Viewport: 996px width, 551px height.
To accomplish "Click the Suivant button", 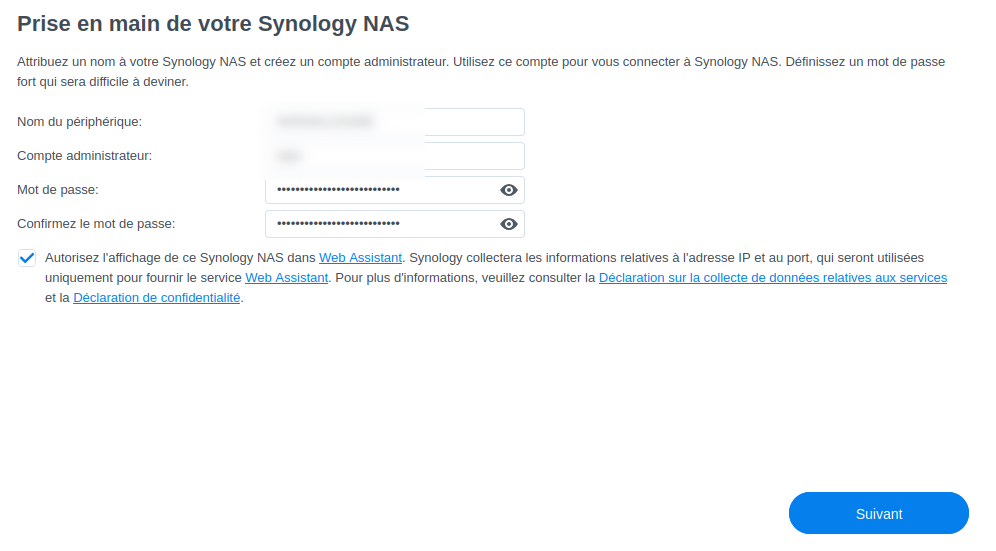I will tap(878, 514).
